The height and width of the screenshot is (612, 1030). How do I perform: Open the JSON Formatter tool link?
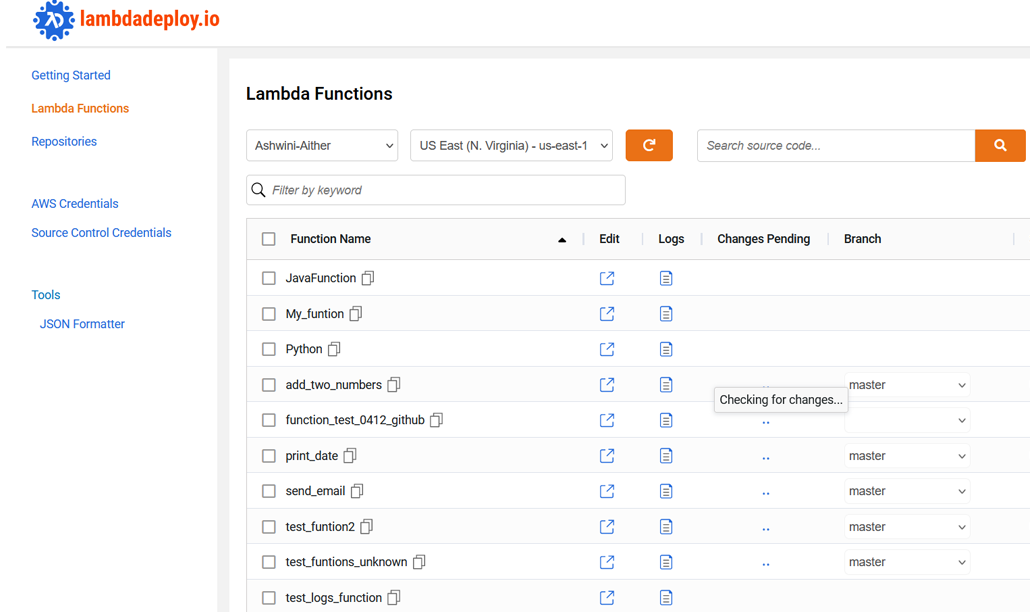(82, 324)
